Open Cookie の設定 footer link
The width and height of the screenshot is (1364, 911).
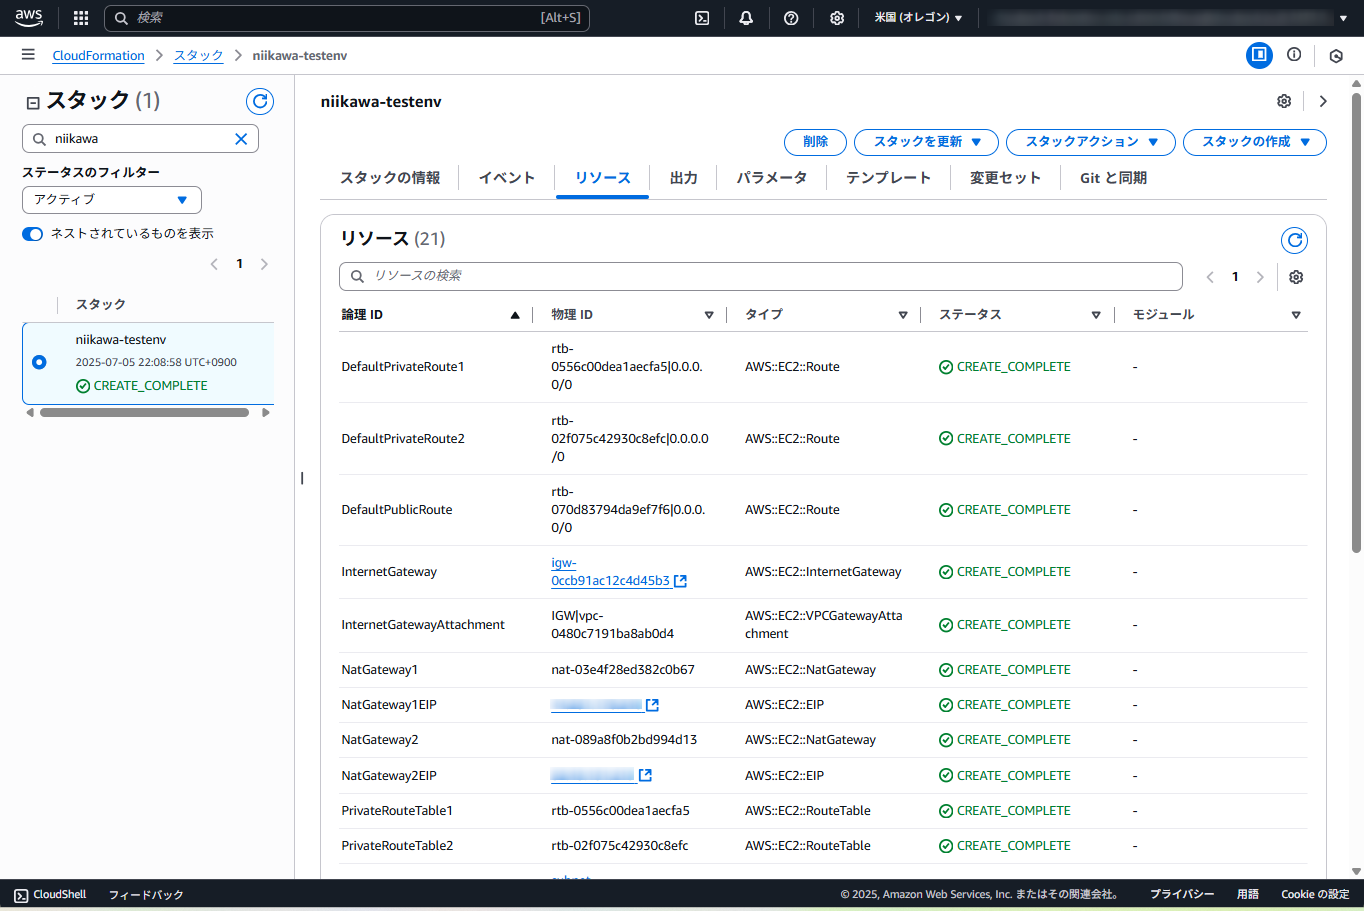1315,895
